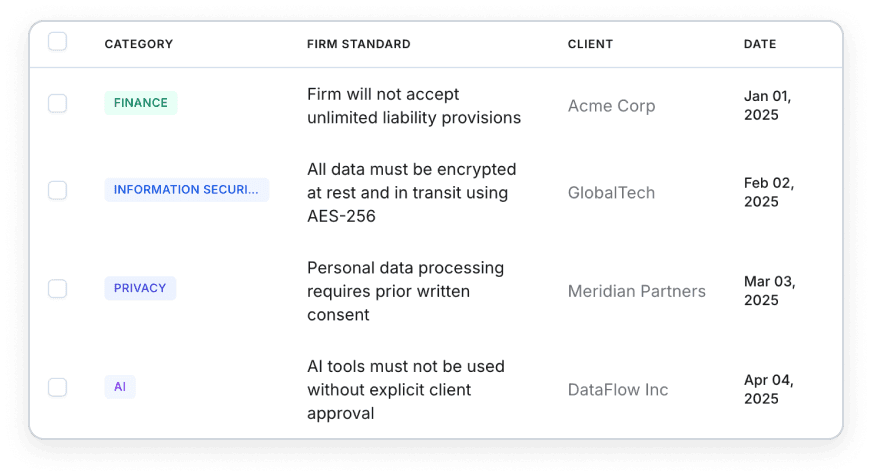Open the unlimited liability provisions standard
The width and height of the screenshot is (872, 476).
coord(414,106)
